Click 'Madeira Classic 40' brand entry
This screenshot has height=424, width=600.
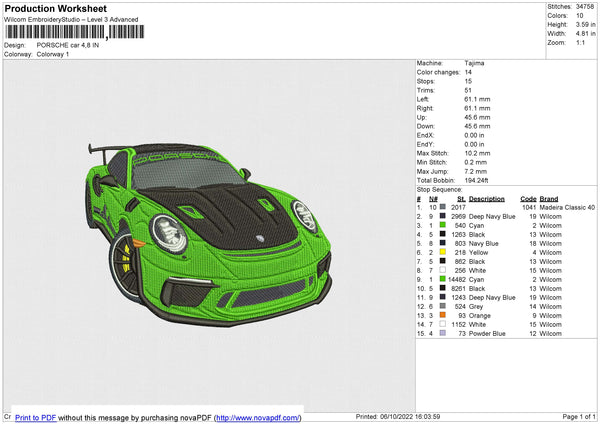pos(567,207)
